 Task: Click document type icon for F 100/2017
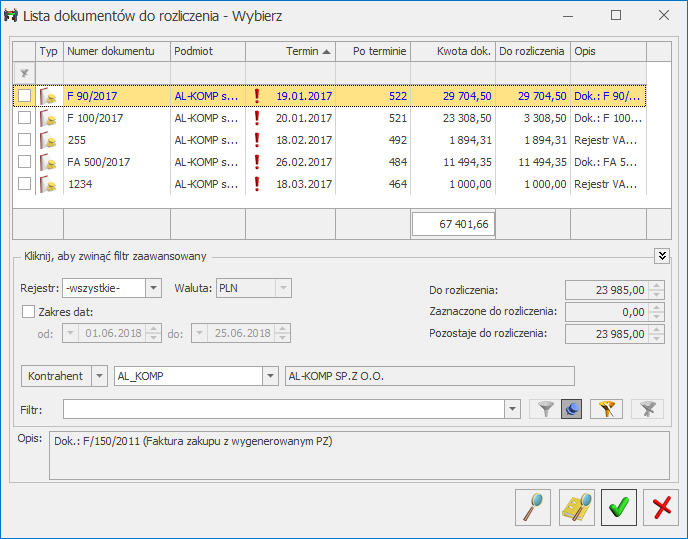pos(49,118)
